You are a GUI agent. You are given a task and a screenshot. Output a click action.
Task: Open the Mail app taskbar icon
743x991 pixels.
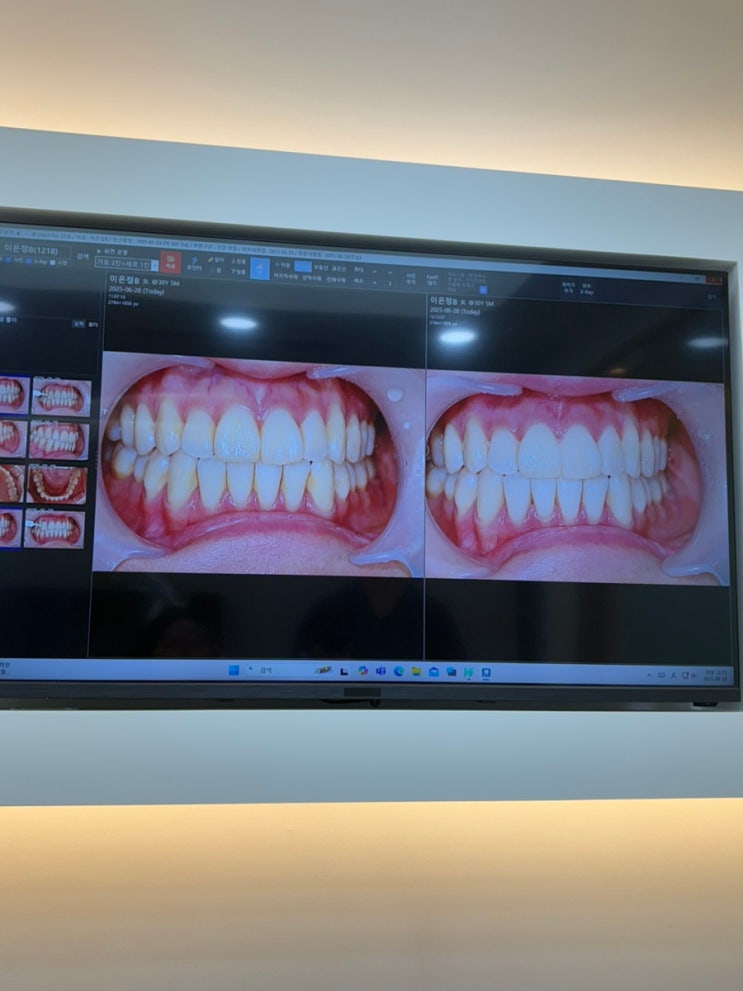(433, 672)
